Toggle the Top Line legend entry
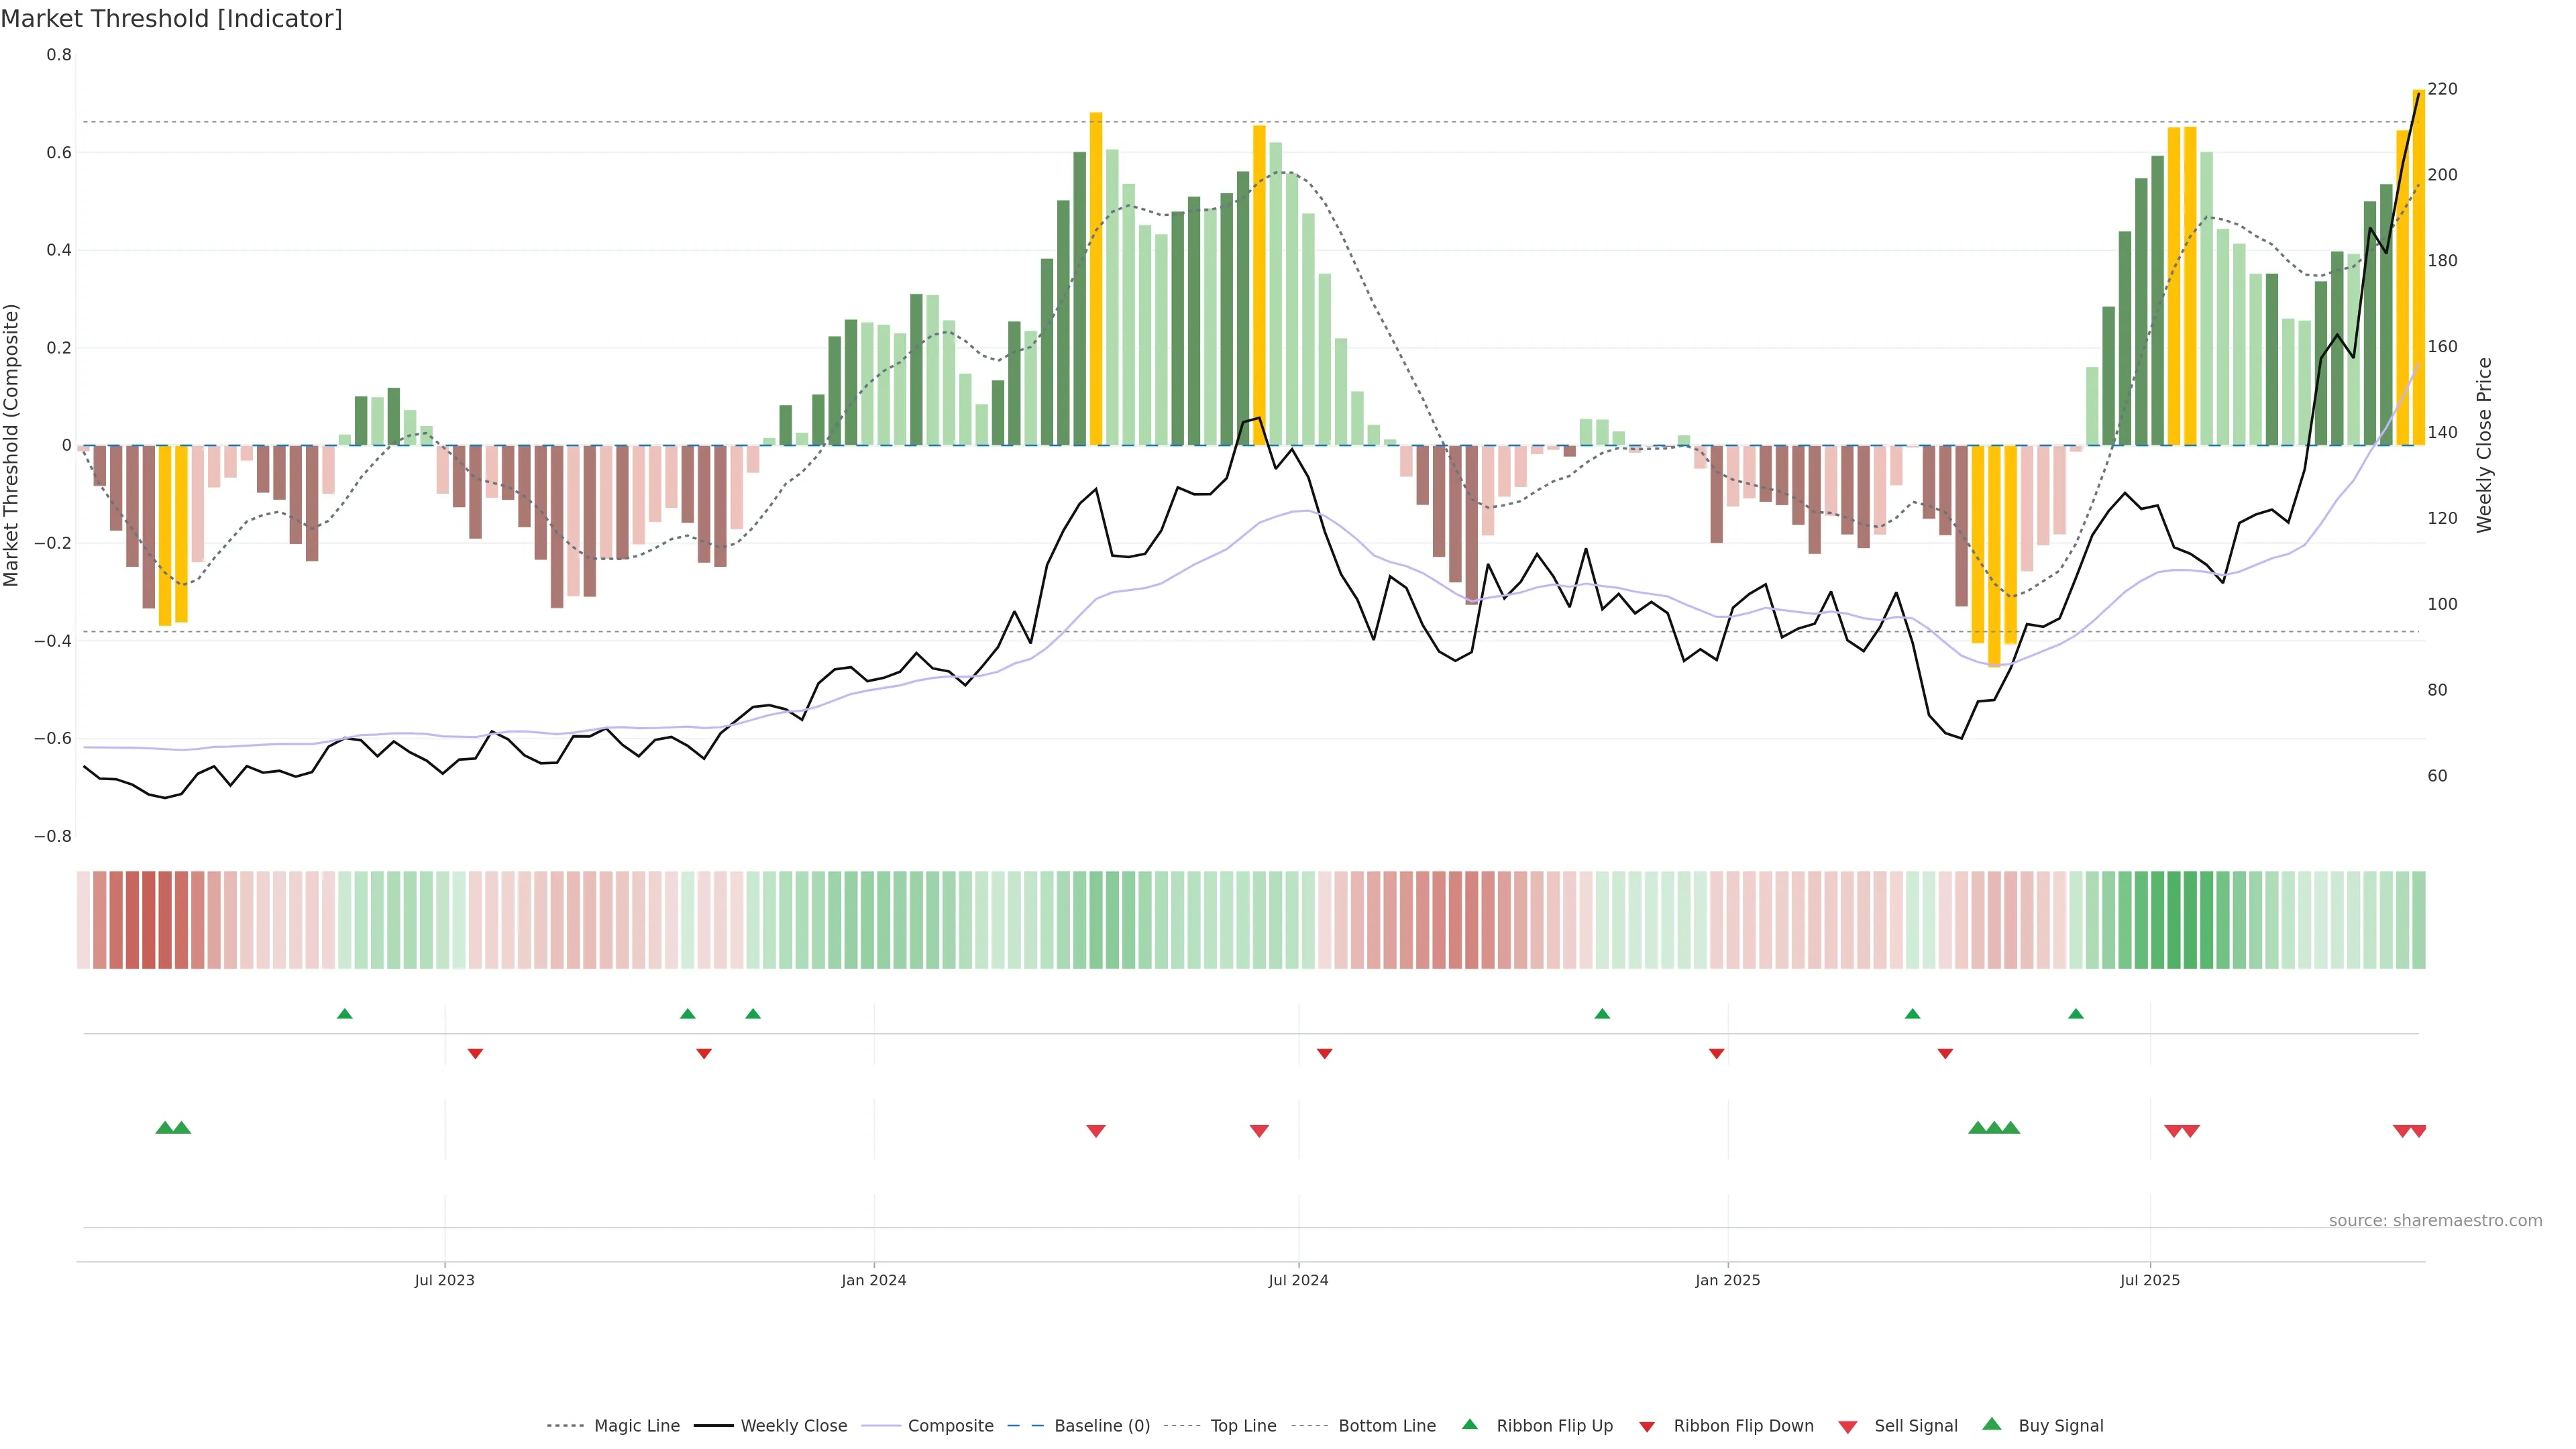 pos(1243,1426)
